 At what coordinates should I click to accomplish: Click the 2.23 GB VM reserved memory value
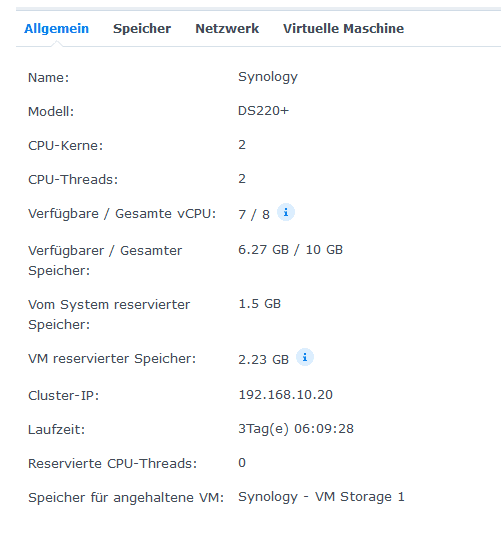coord(263,360)
